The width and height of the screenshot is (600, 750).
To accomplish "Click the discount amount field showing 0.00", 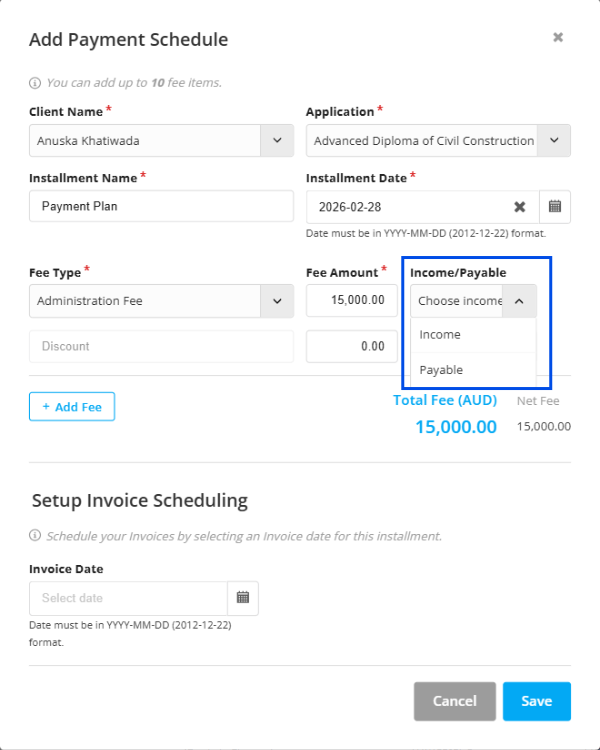I will 349,346.
